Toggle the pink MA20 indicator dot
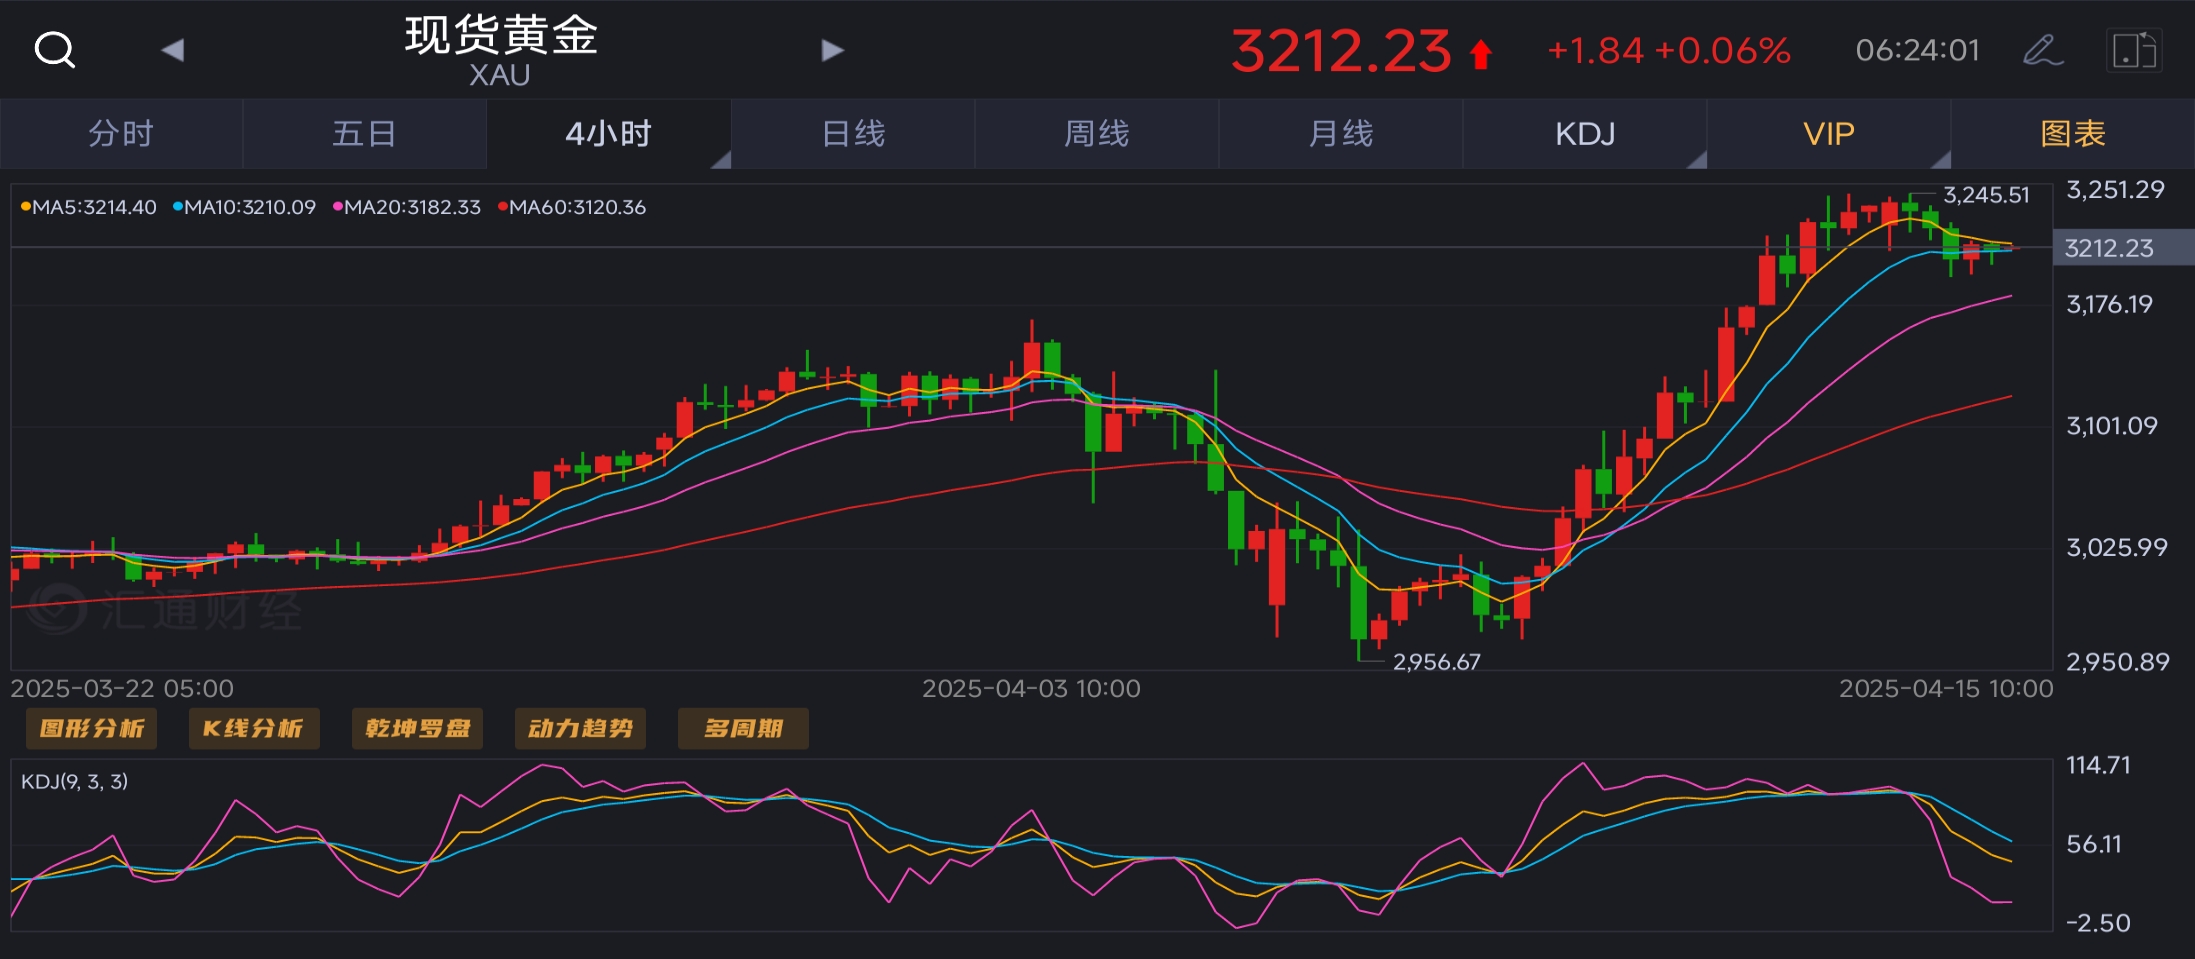Viewport: 2195px width, 959px height. [x=338, y=207]
